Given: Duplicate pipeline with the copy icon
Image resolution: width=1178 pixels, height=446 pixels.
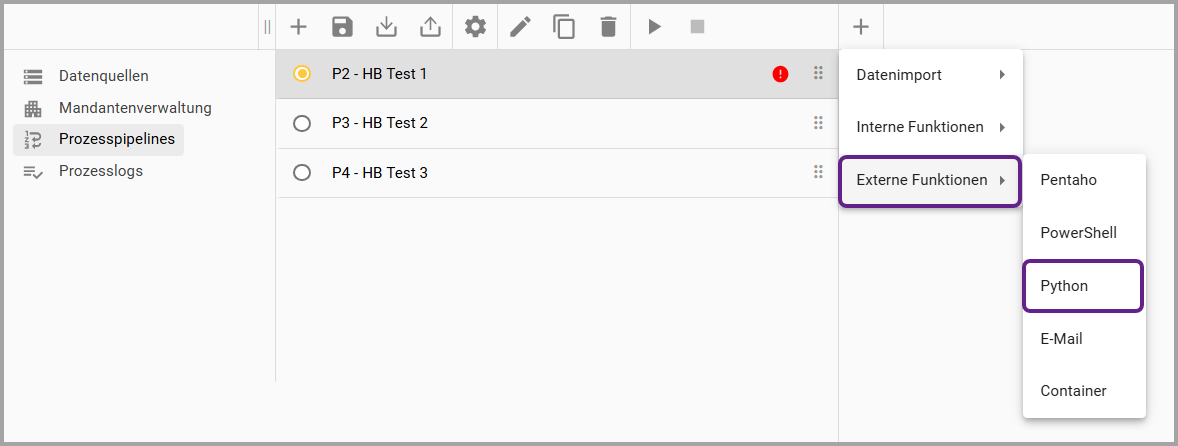Looking at the screenshot, I should pos(564,27).
